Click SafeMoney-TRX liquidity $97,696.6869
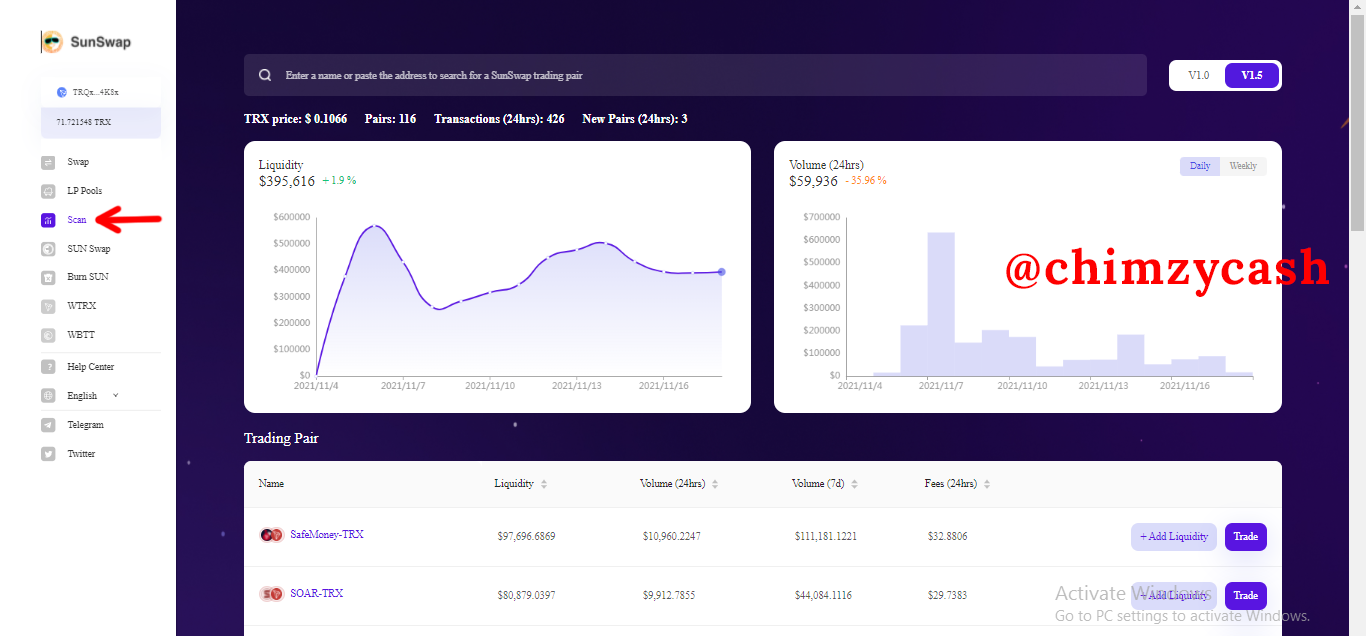The width and height of the screenshot is (1366, 636). 526,537
